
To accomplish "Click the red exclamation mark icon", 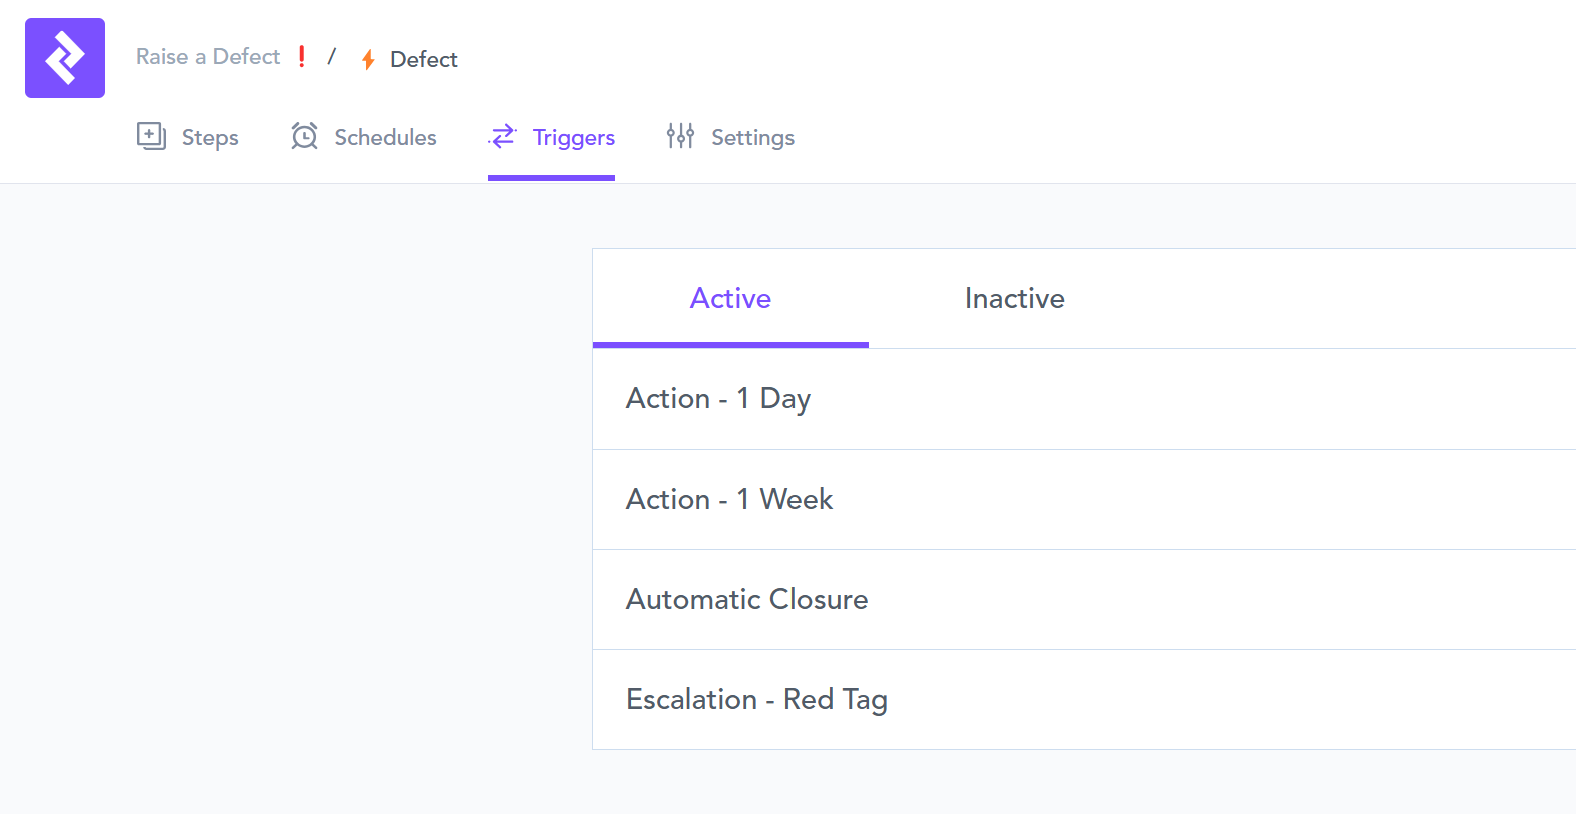I will pos(302,57).
